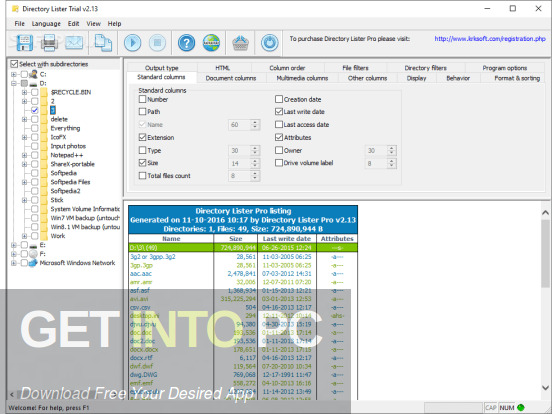The width and height of the screenshot is (552, 414).
Task: Open the View menu
Action: (x=94, y=24)
